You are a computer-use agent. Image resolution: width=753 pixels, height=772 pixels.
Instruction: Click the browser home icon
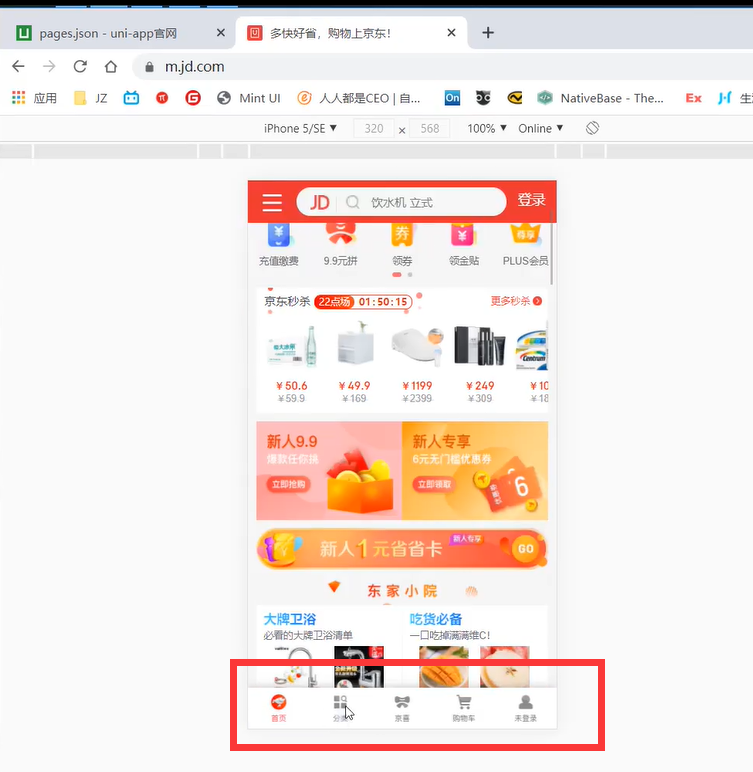pyautogui.click(x=111, y=66)
